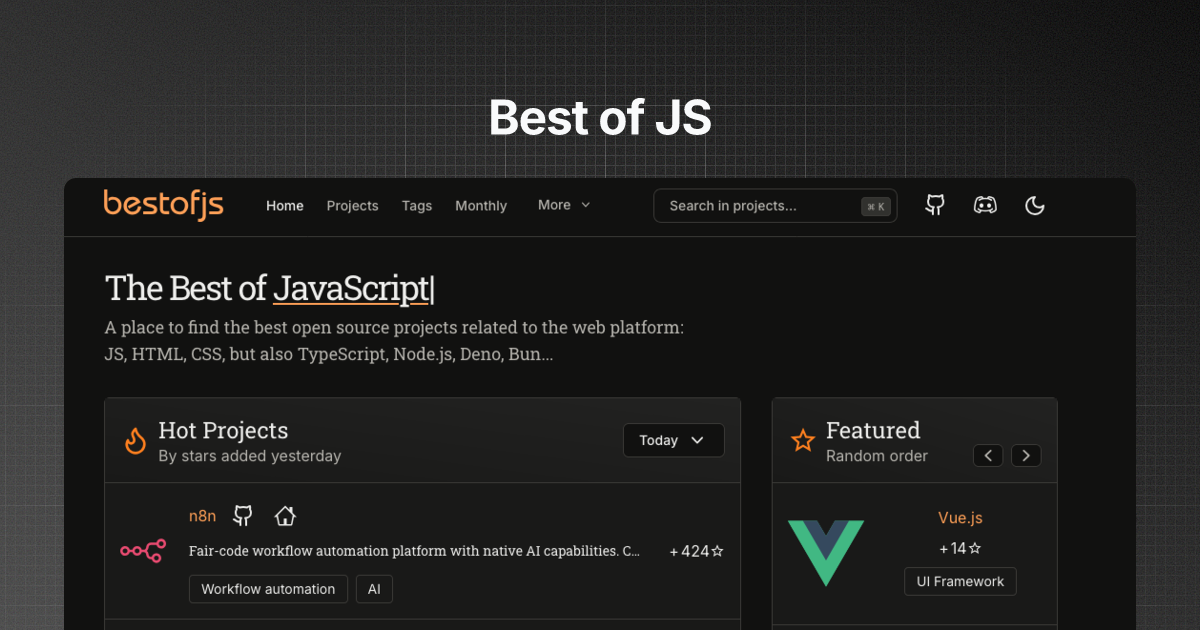The image size is (1200, 630).
Task: Show next featured project
Action: pyautogui.click(x=1026, y=456)
